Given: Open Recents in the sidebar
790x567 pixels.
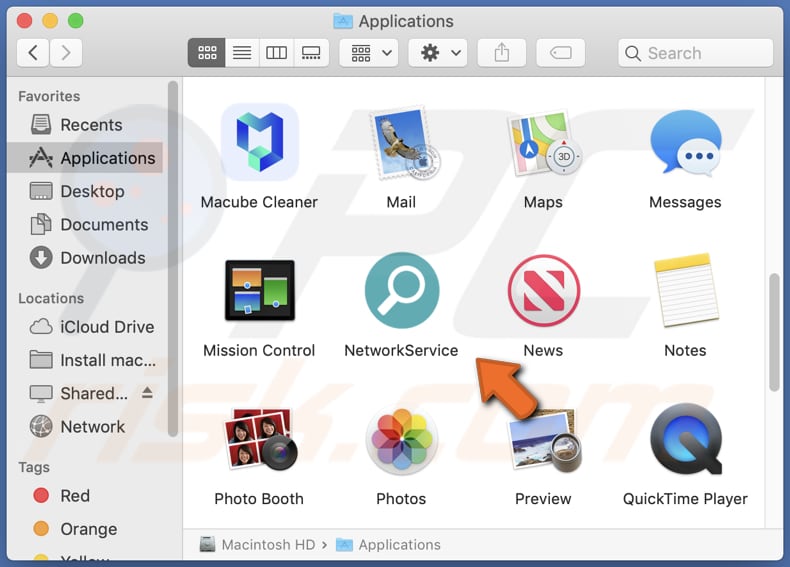Looking at the screenshot, I should coord(85,124).
